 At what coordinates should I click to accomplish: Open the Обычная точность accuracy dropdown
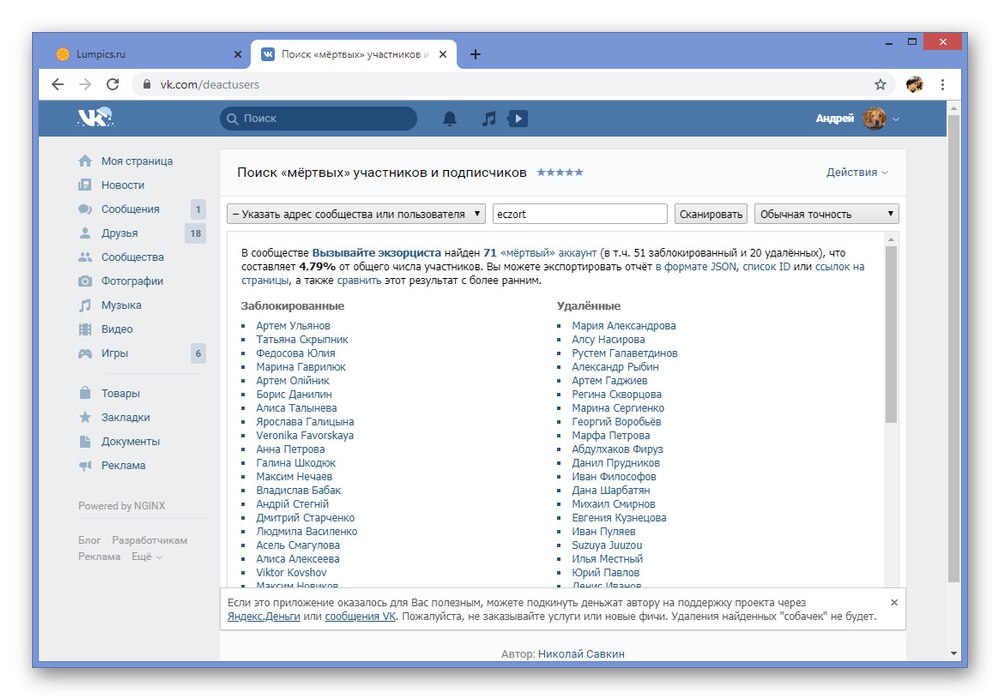[x=827, y=214]
